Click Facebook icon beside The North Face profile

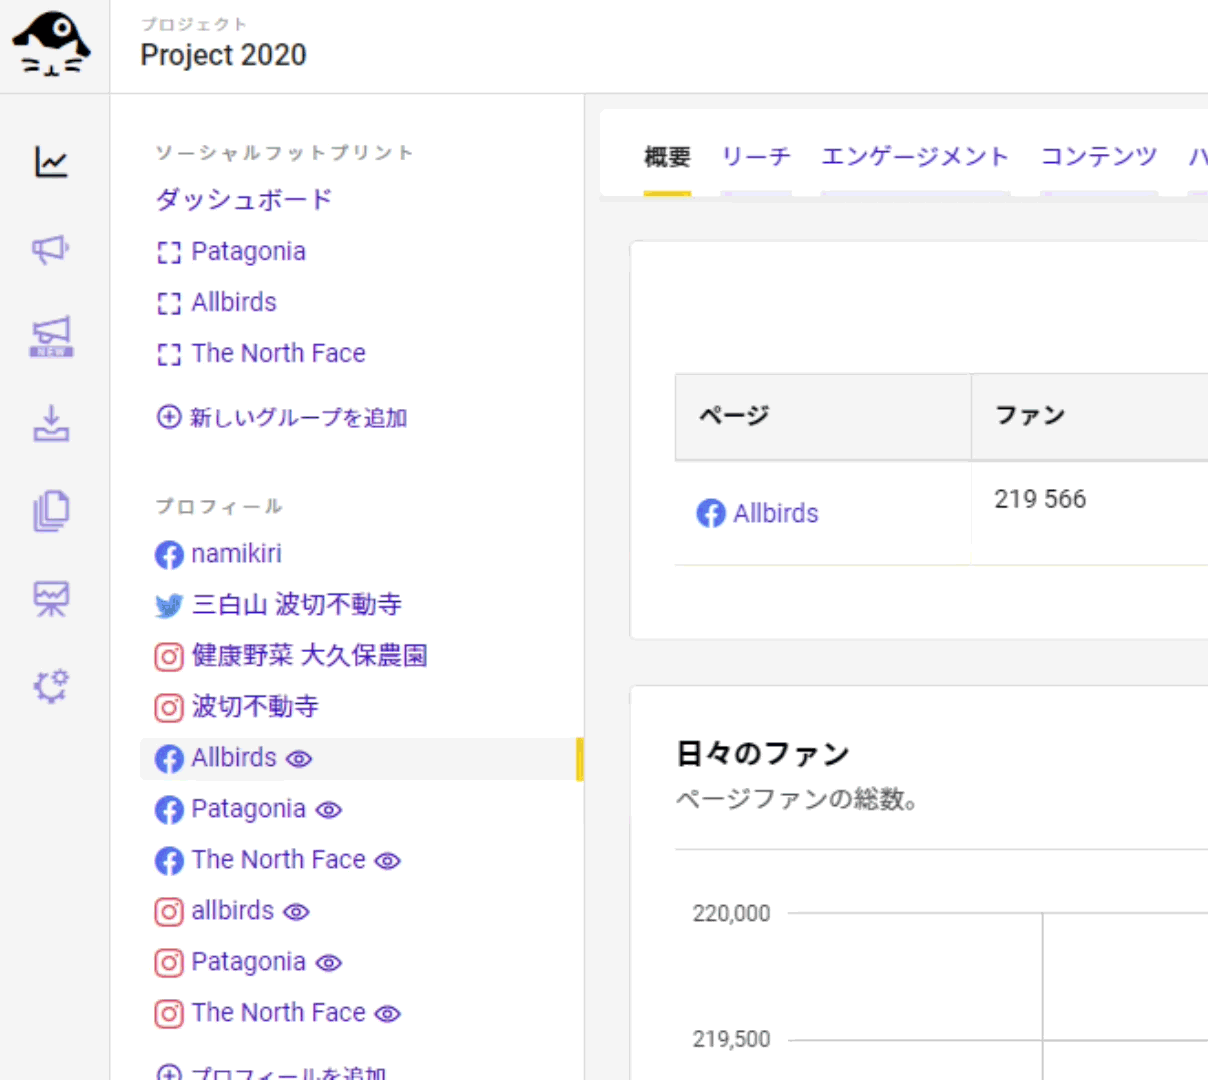click(169, 861)
